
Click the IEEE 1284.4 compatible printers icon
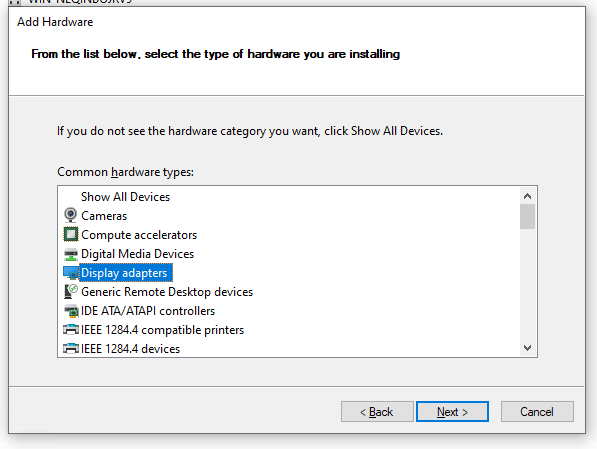point(71,330)
